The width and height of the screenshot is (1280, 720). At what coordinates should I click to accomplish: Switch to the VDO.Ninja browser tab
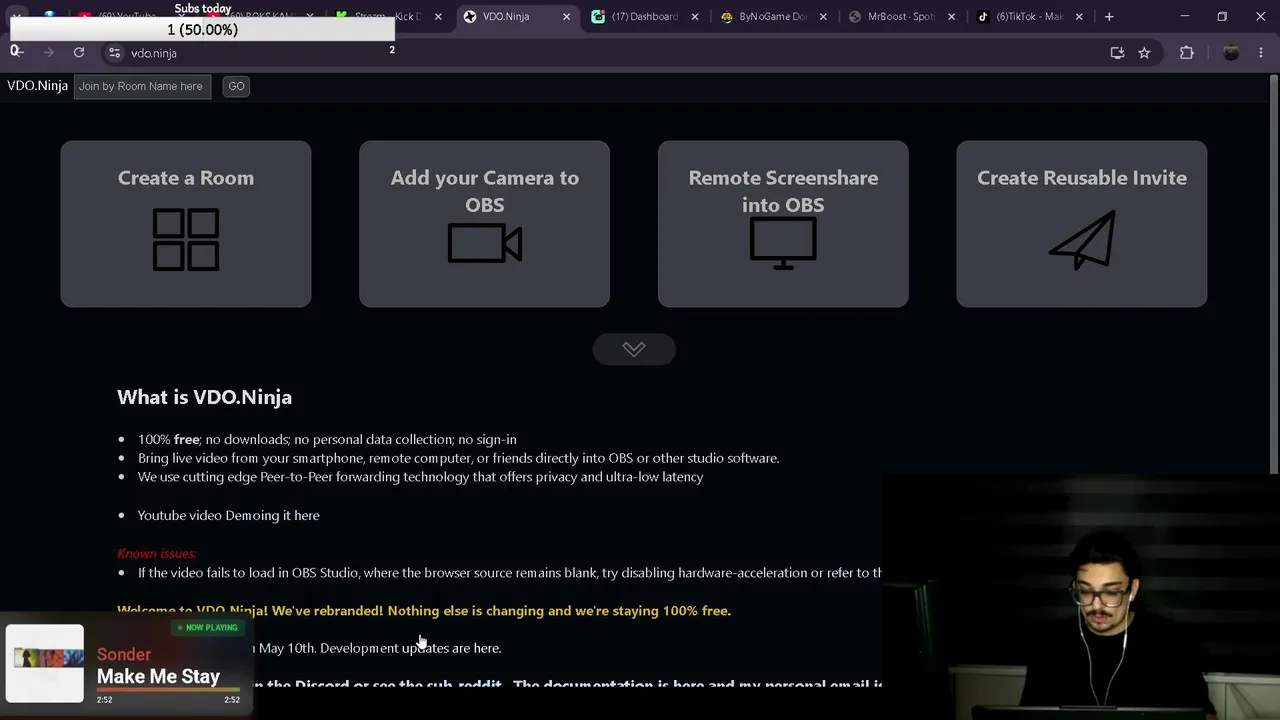tap(517, 17)
